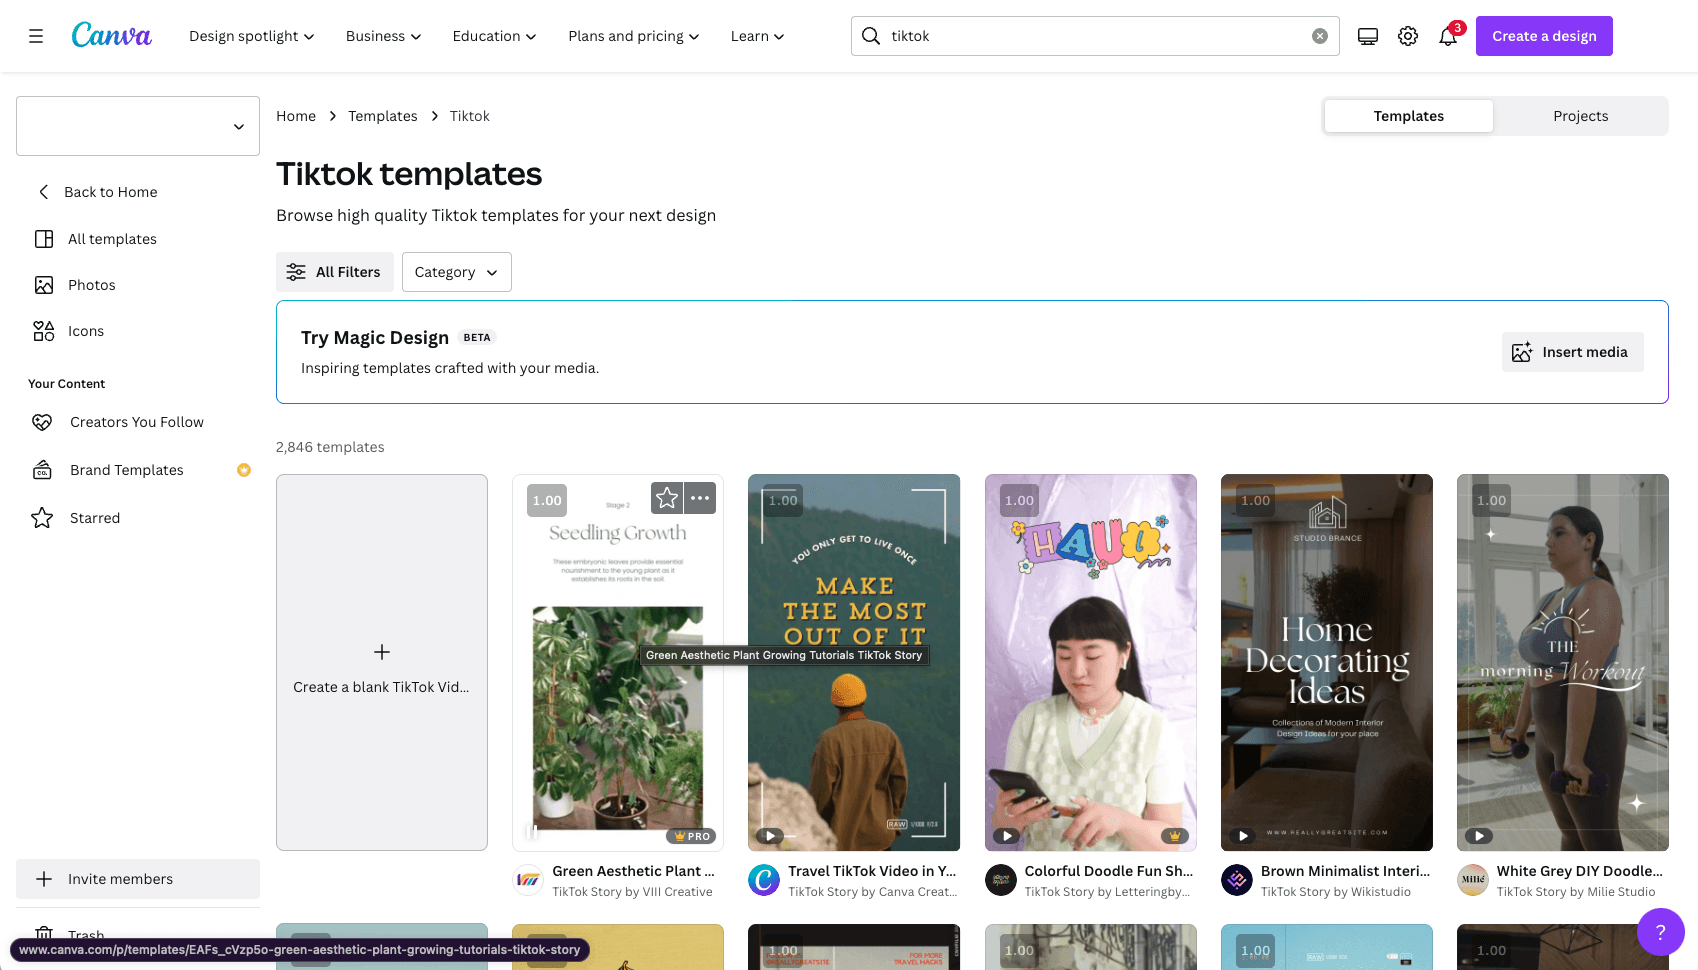This screenshot has height=970, width=1698.
Task: Clear the tiktok search text
Action: (x=1320, y=36)
